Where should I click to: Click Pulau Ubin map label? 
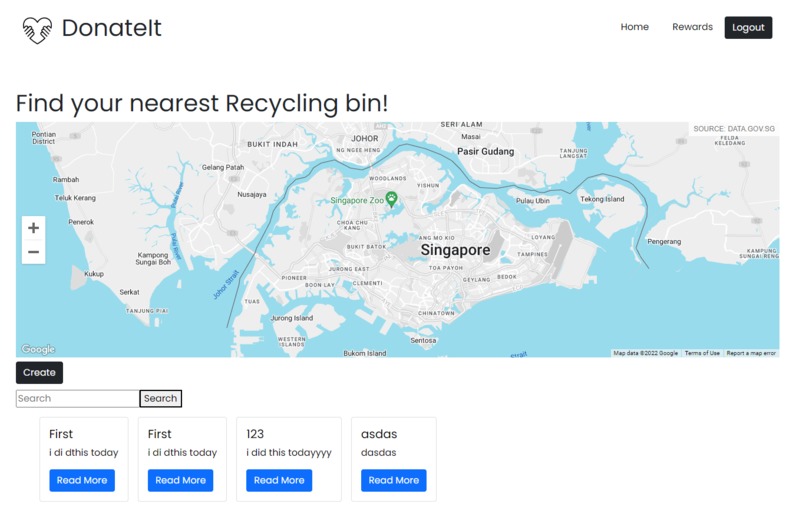pos(533,201)
